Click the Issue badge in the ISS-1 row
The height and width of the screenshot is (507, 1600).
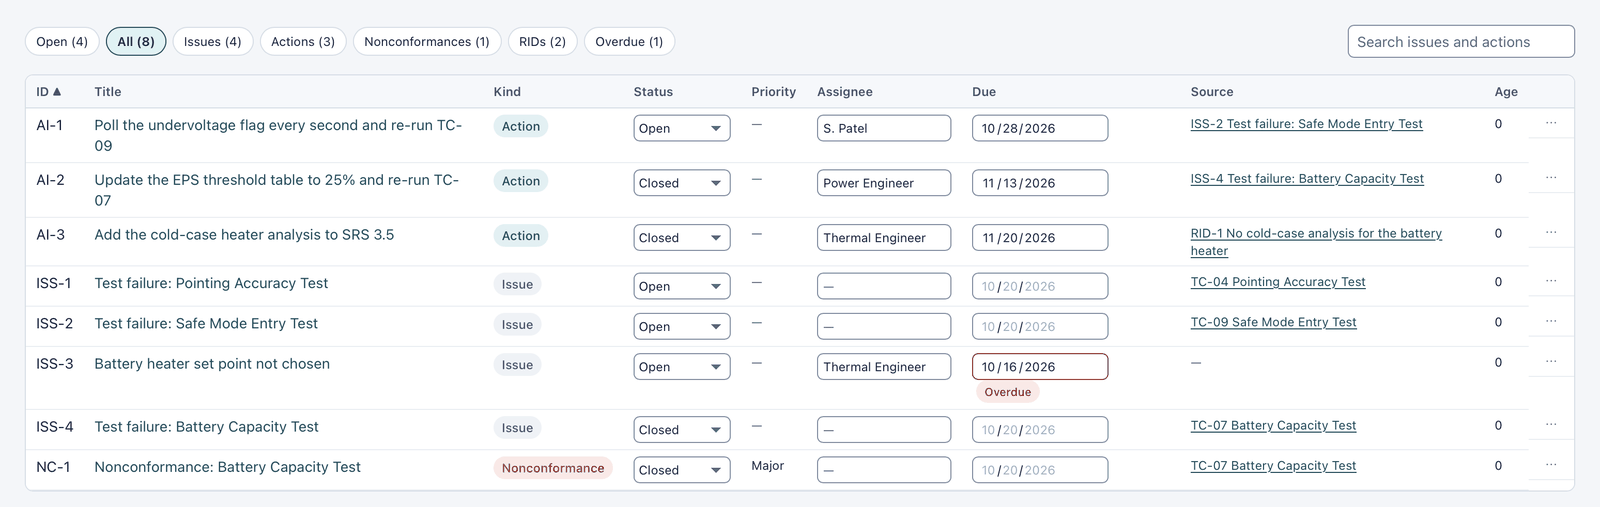[x=517, y=284]
